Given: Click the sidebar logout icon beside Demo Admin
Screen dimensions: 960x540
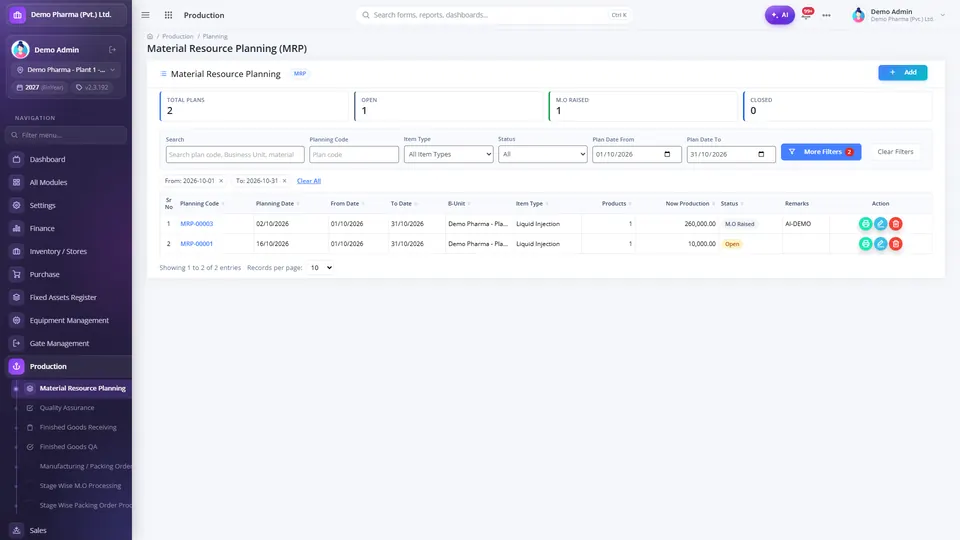Looking at the screenshot, I should point(113,50).
